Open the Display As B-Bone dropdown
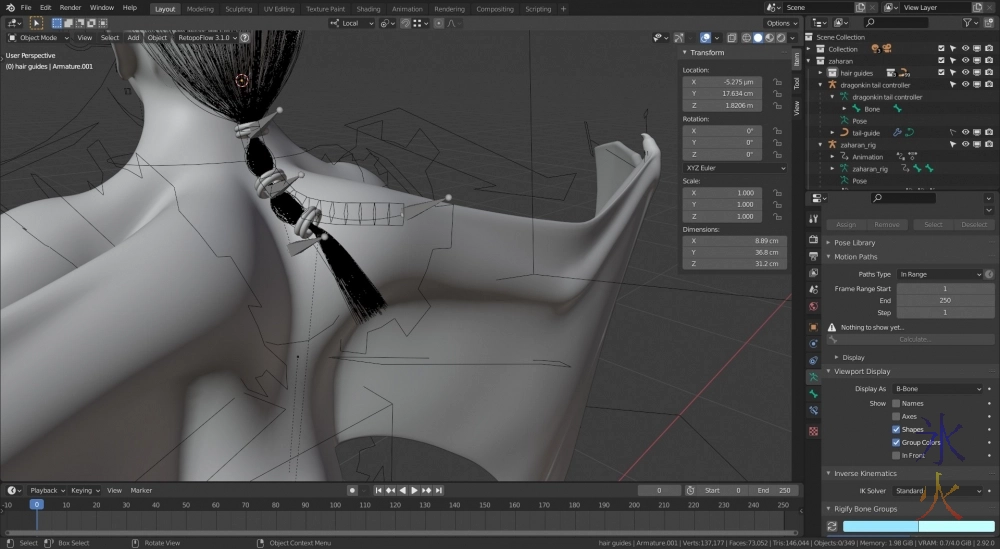This screenshot has width=1000, height=549. point(939,389)
